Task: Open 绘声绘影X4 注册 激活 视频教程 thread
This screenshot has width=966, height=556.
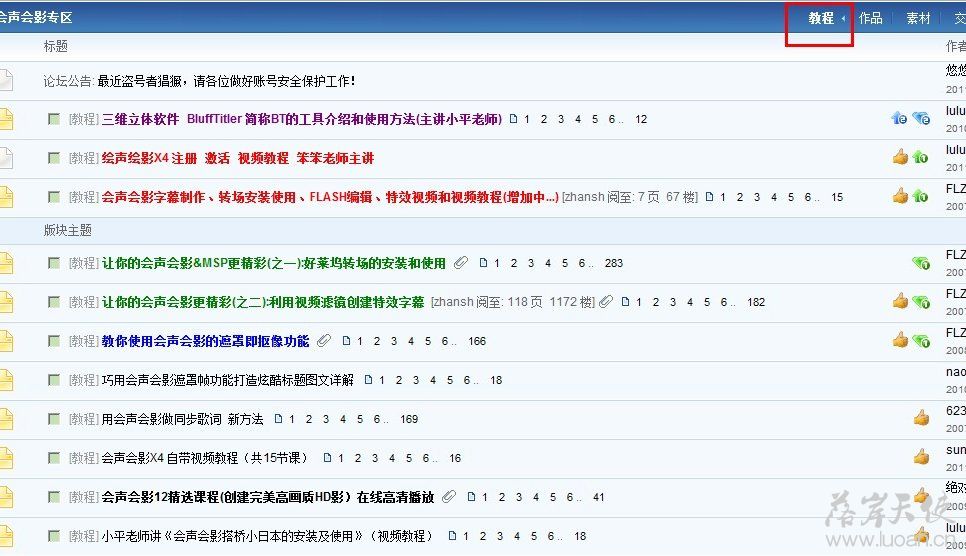Action: (238, 158)
